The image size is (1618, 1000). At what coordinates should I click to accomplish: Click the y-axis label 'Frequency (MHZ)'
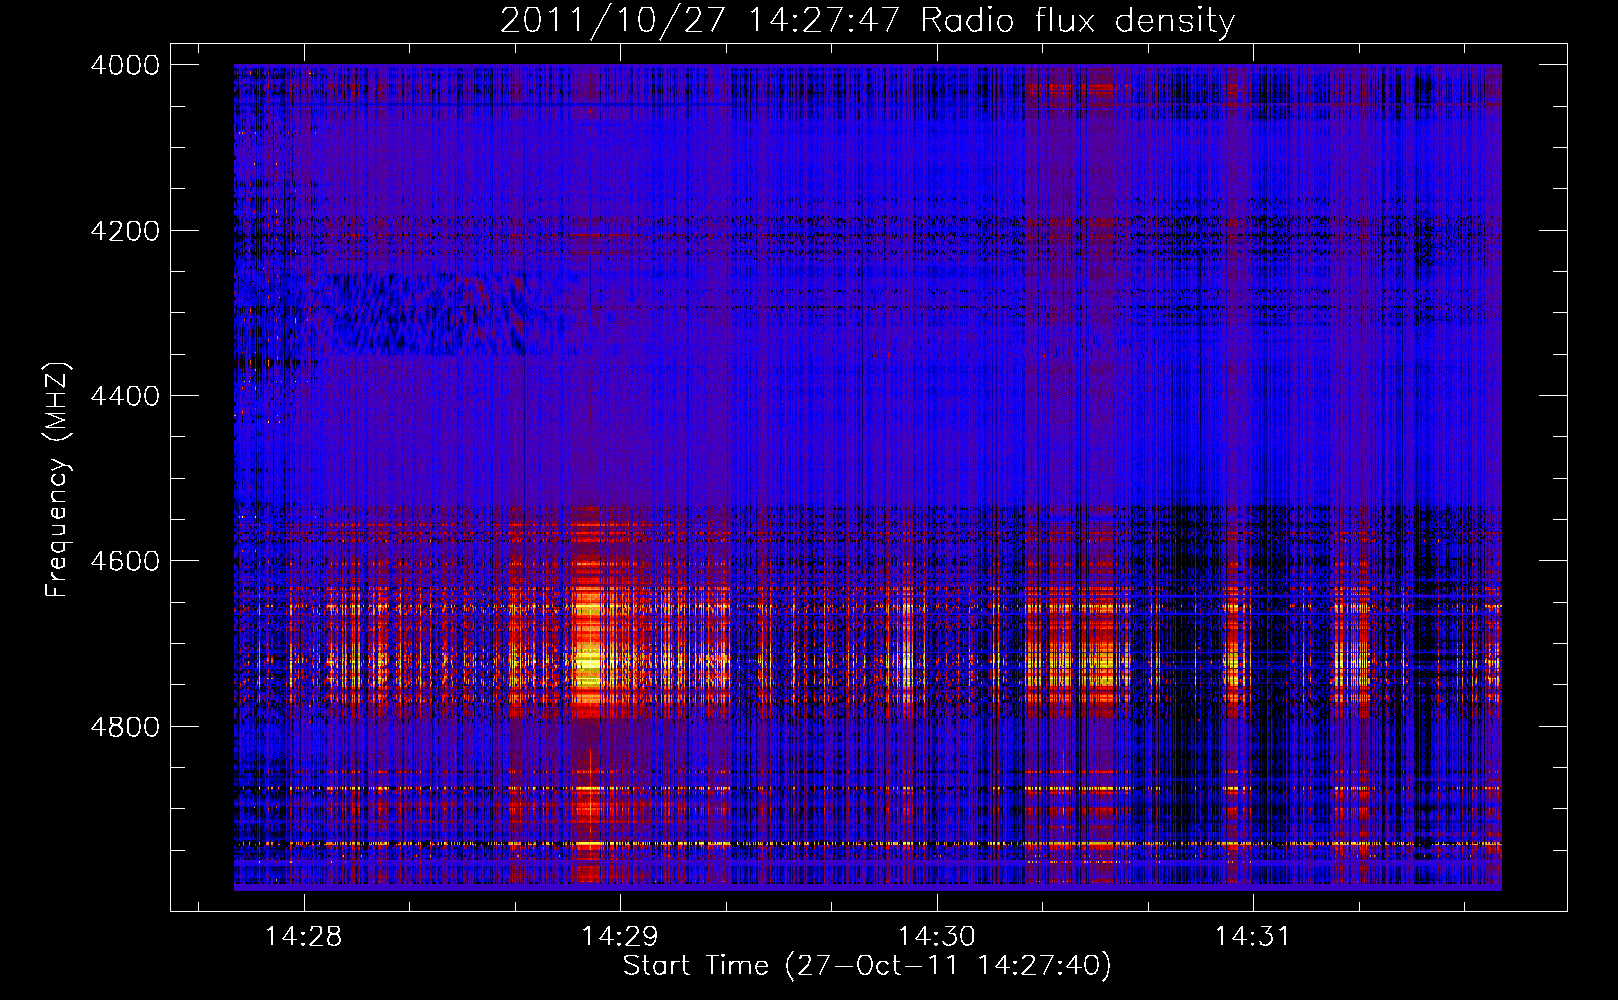(57, 480)
